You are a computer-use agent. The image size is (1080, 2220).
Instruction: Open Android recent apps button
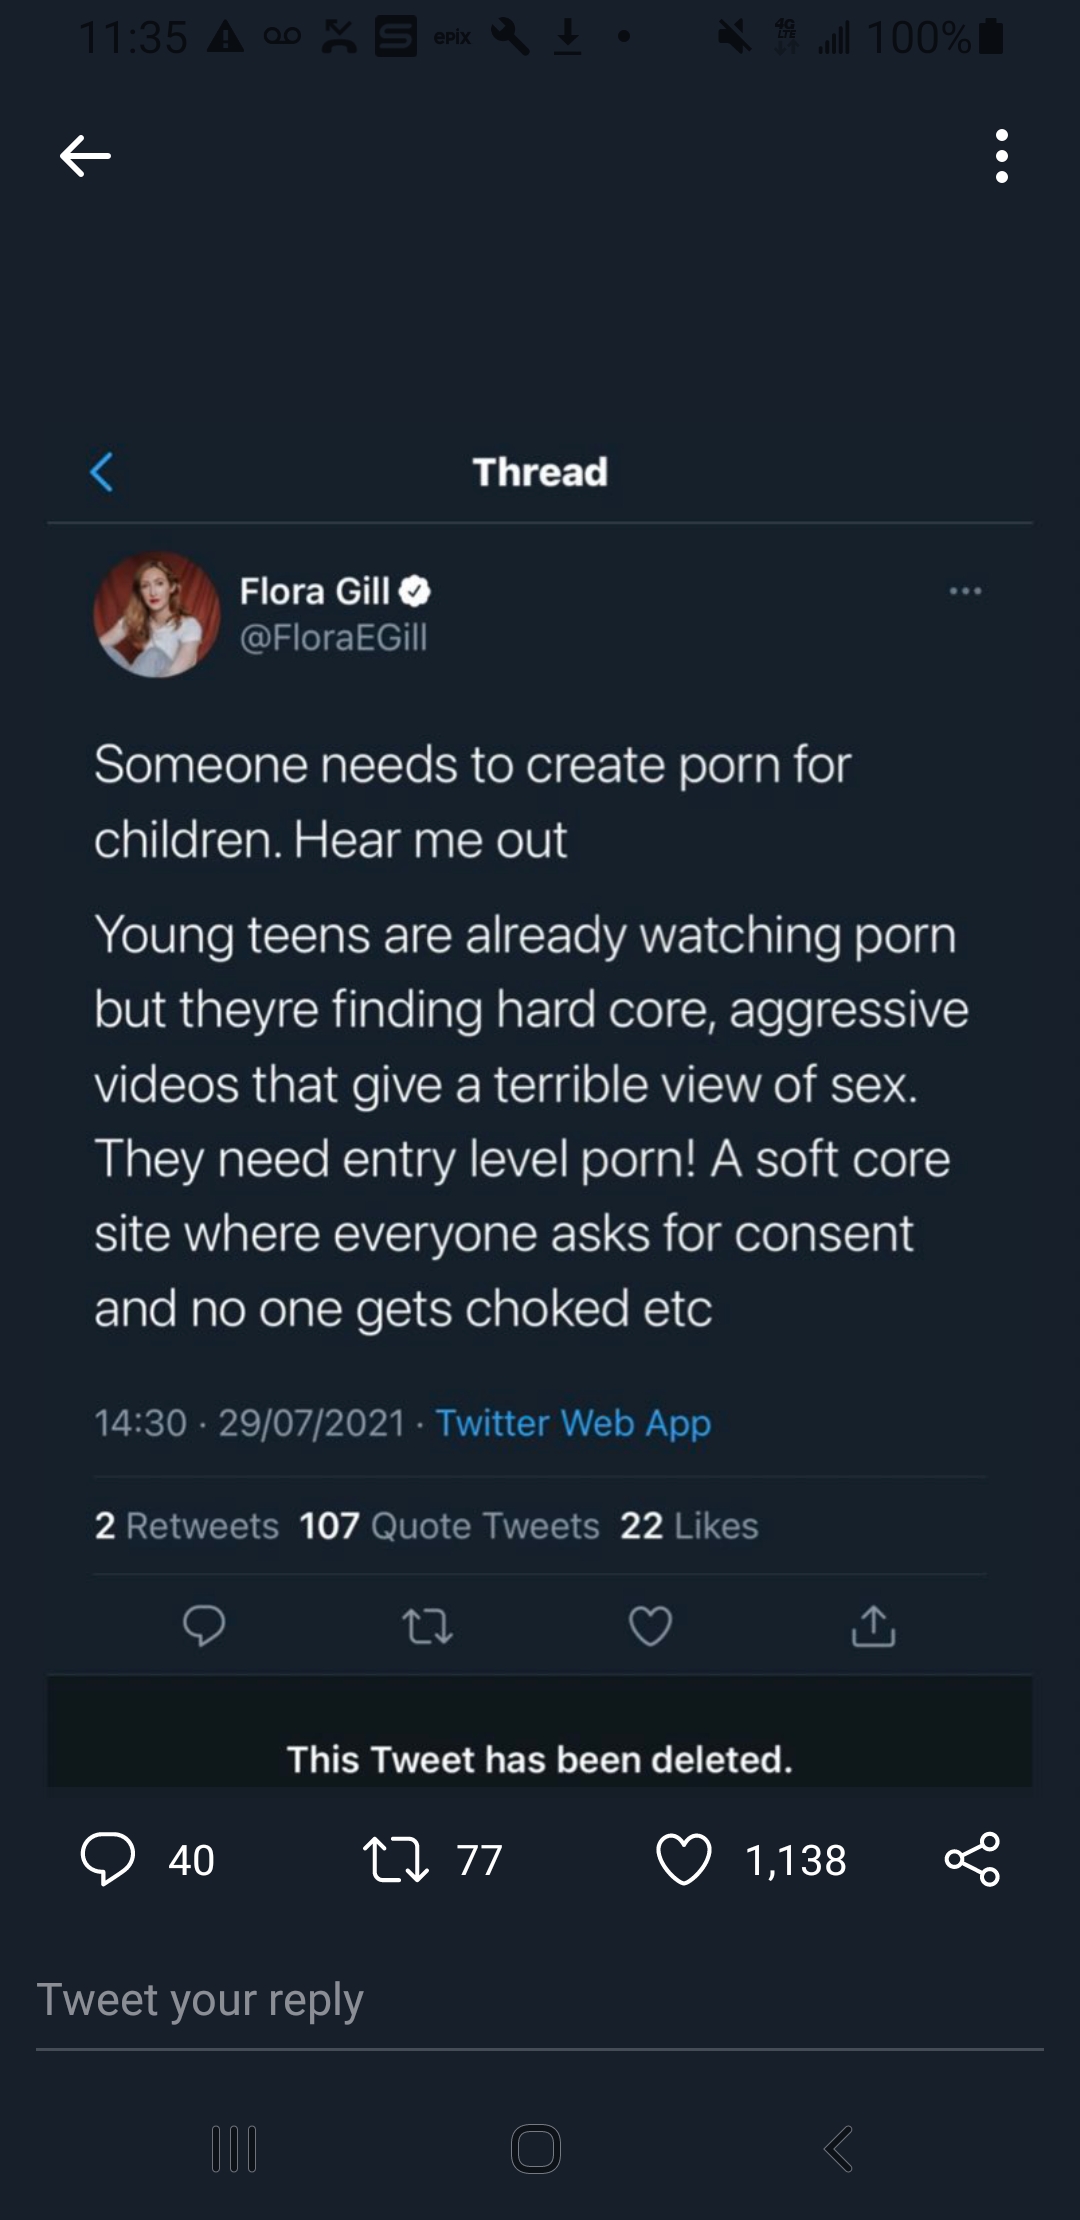point(235,2148)
